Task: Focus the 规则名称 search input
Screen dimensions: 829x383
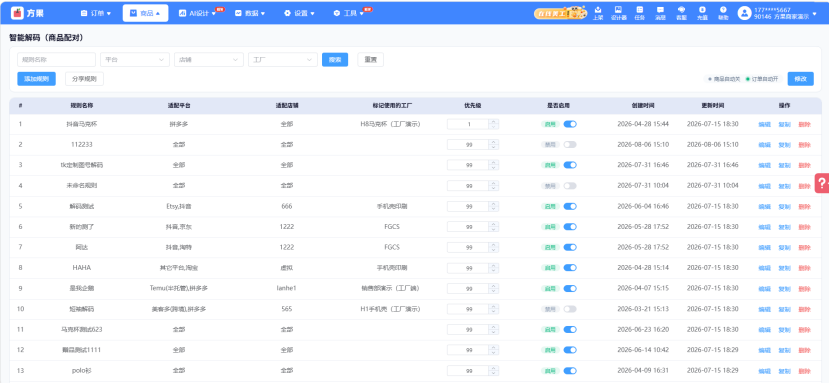Action: click(x=57, y=60)
